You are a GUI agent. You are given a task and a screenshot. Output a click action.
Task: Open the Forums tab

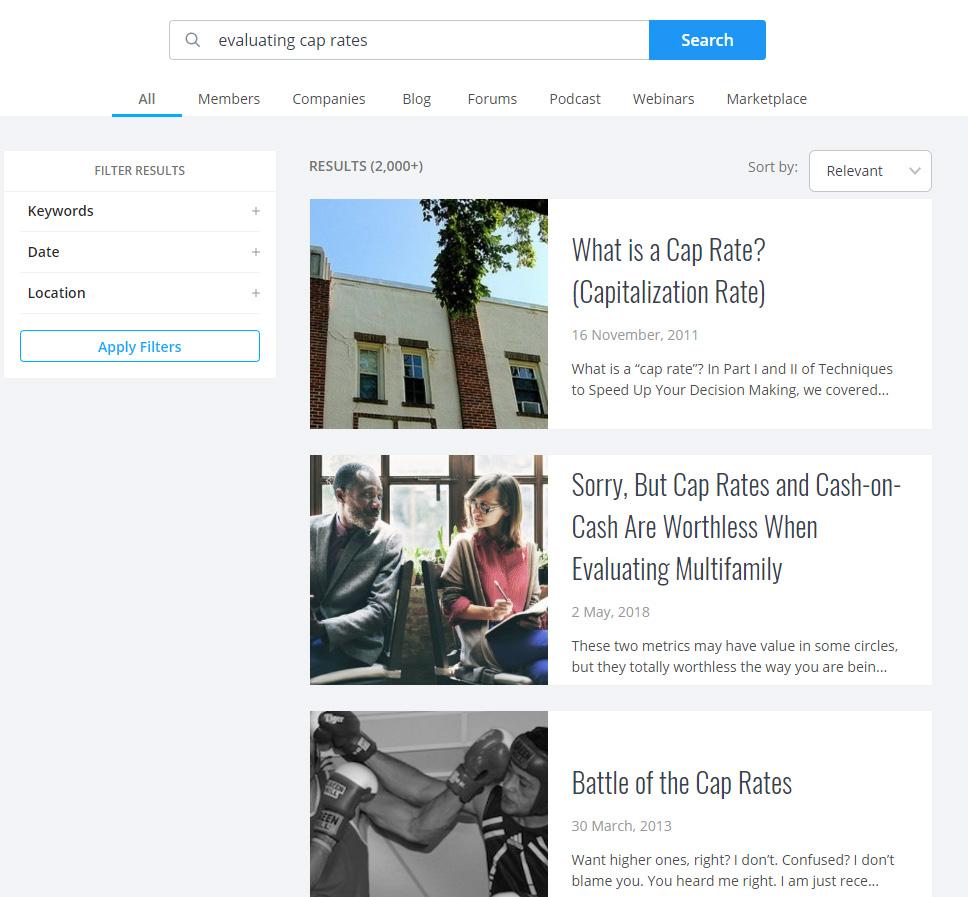tap(492, 99)
